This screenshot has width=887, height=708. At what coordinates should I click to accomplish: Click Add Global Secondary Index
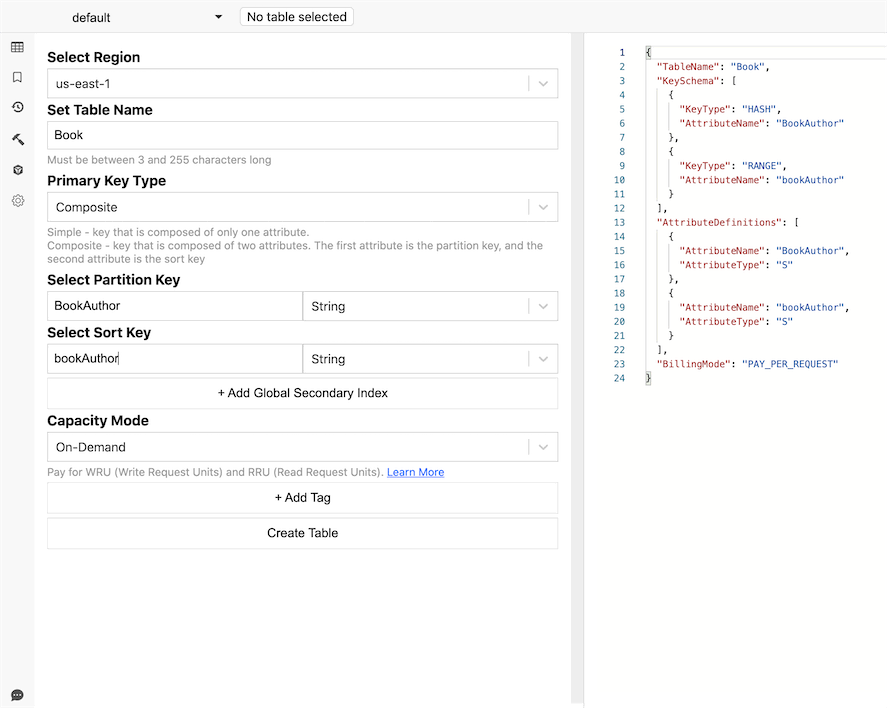pyautogui.click(x=302, y=393)
